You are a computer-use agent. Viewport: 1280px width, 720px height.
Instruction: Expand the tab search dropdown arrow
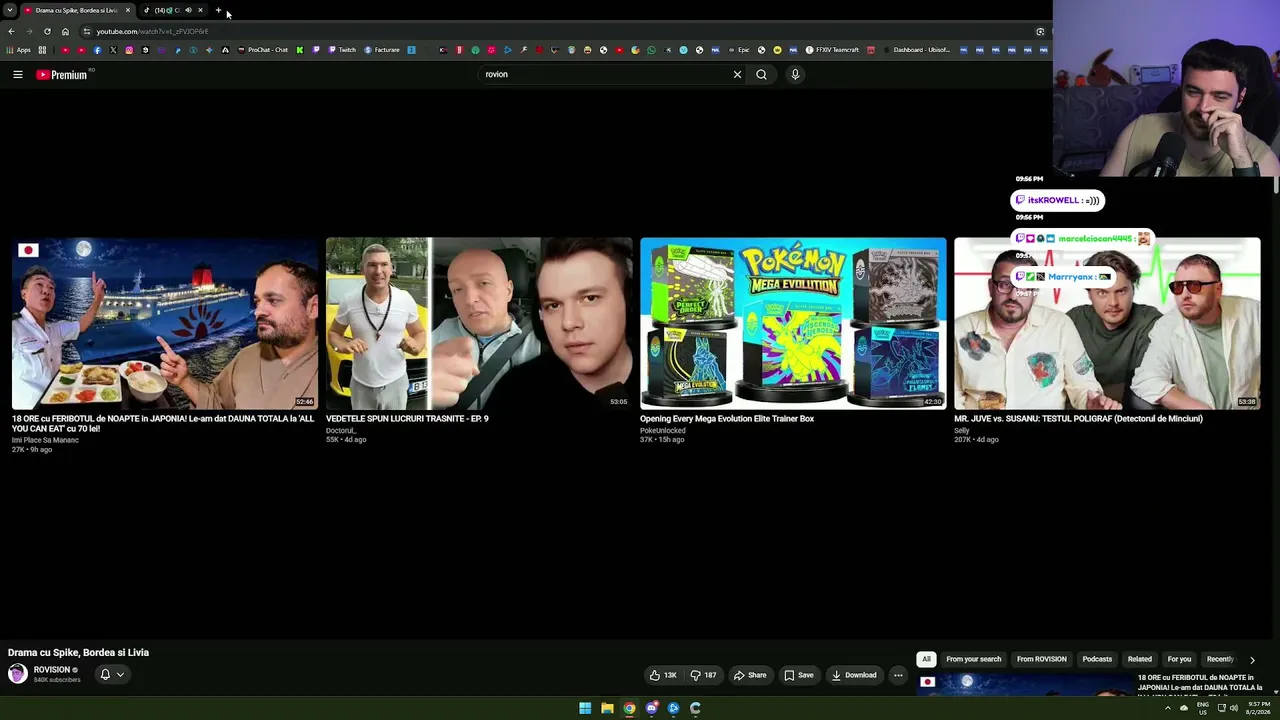9,10
